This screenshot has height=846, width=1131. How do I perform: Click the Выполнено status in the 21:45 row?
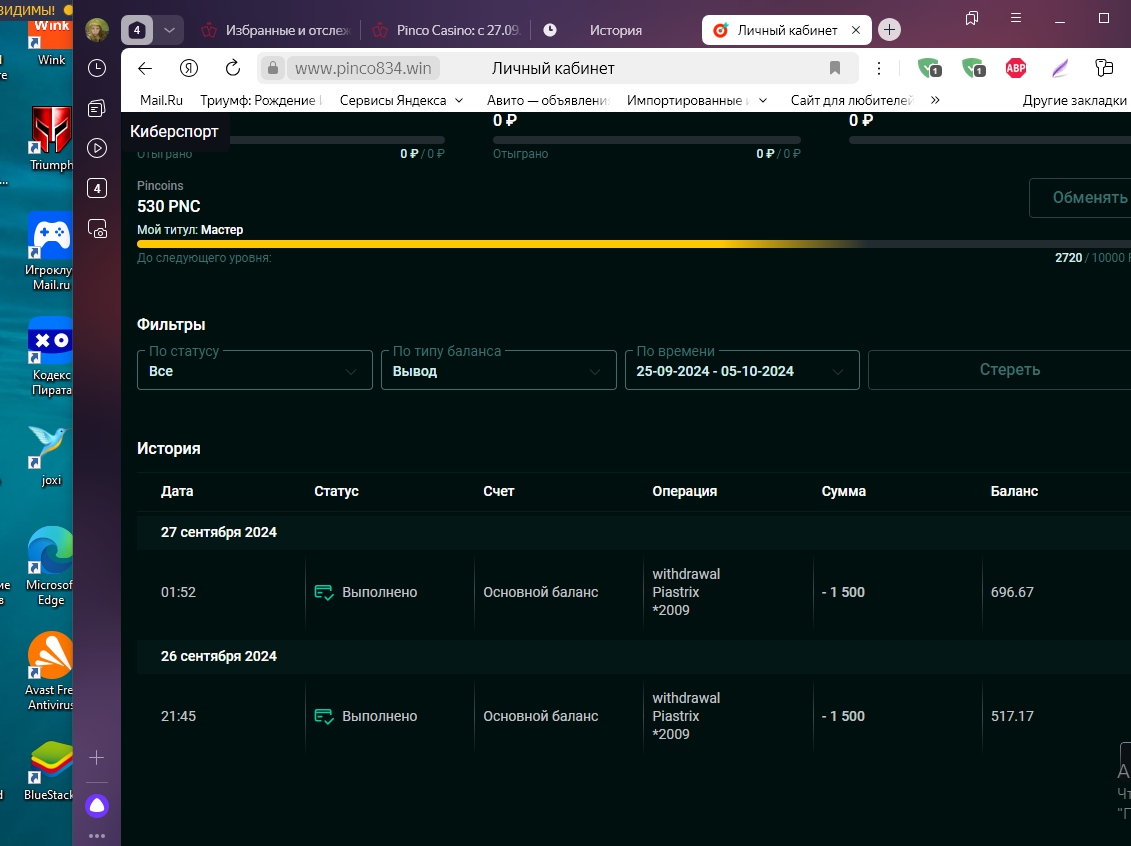pos(366,716)
